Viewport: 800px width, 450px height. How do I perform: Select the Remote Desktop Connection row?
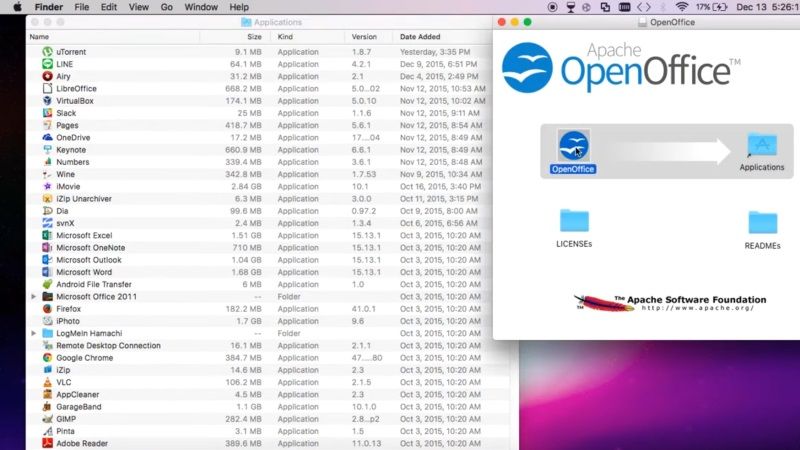click(x=268, y=345)
